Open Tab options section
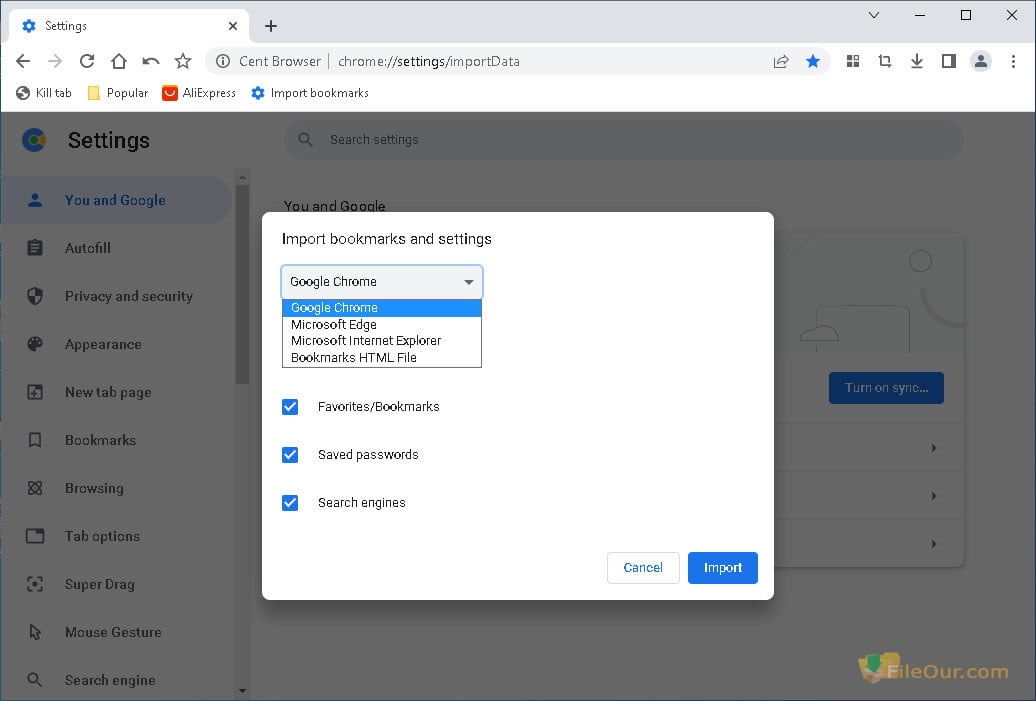This screenshot has height=701, width=1036. [116, 536]
